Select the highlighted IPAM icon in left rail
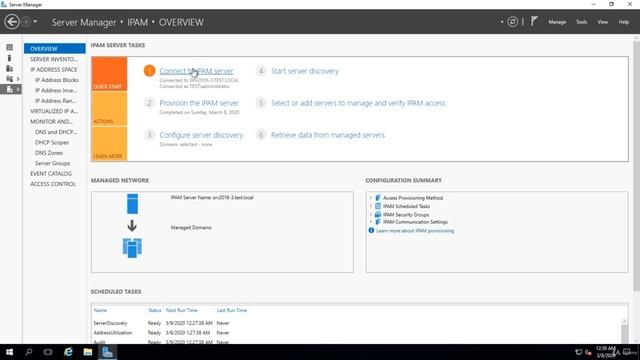This screenshot has width=640, height=360. tap(9, 89)
